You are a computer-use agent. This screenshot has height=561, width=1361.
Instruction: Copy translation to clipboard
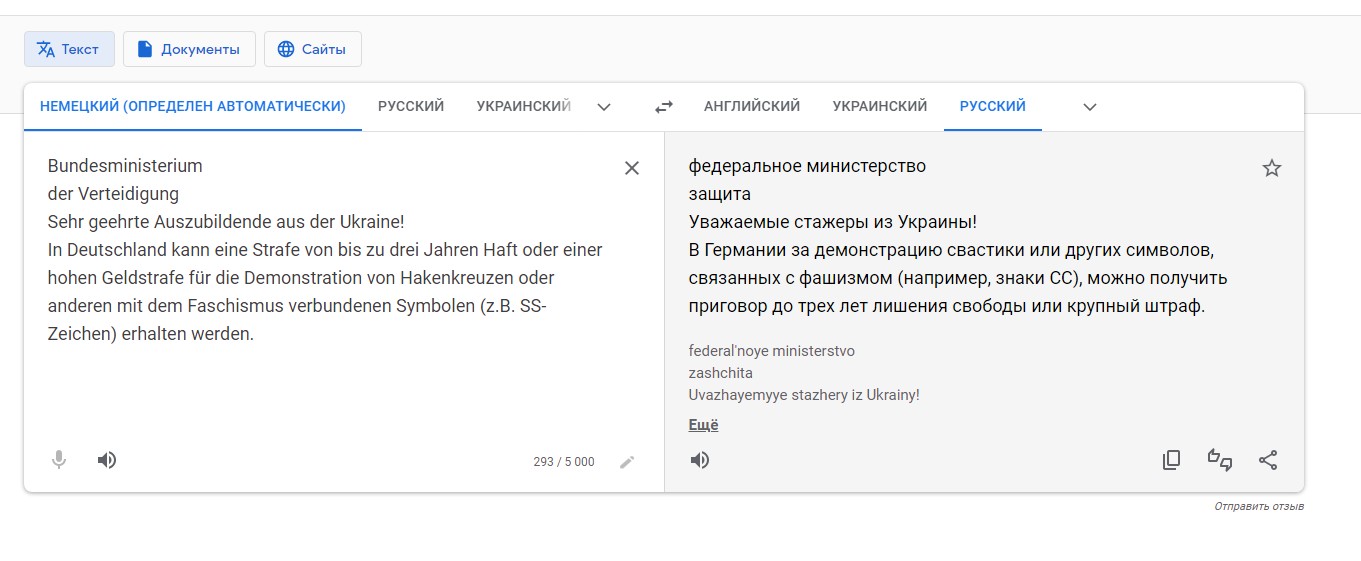pos(1172,460)
